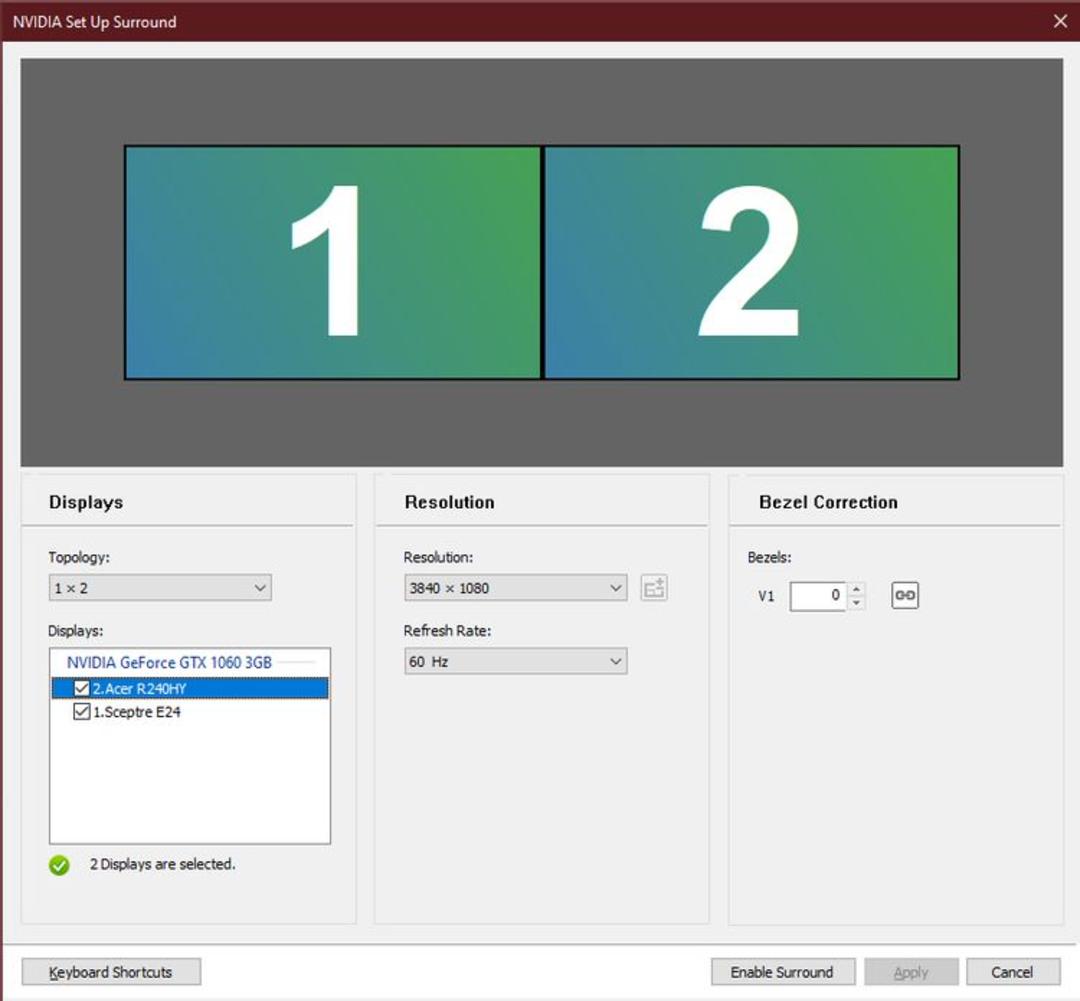Viewport: 1080px width, 1001px height.
Task: Open the Topology dropdown showing 1 × 2
Action: click(x=160, y=588)
